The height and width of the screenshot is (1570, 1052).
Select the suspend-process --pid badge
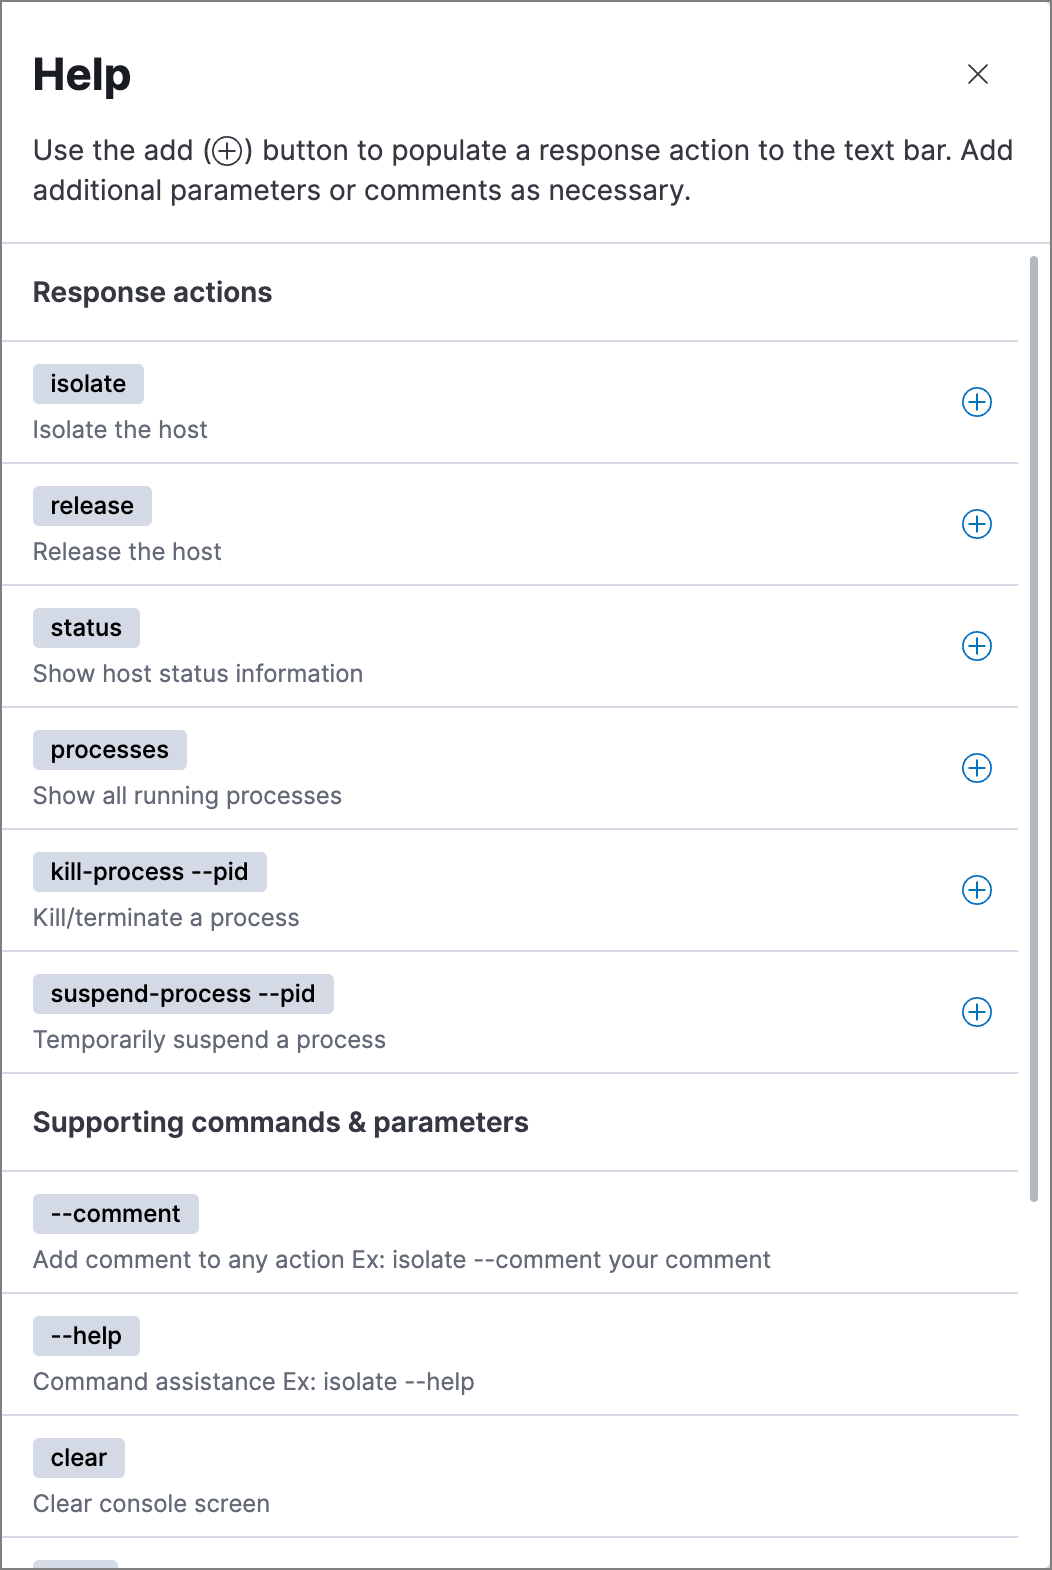click(183, 994)
